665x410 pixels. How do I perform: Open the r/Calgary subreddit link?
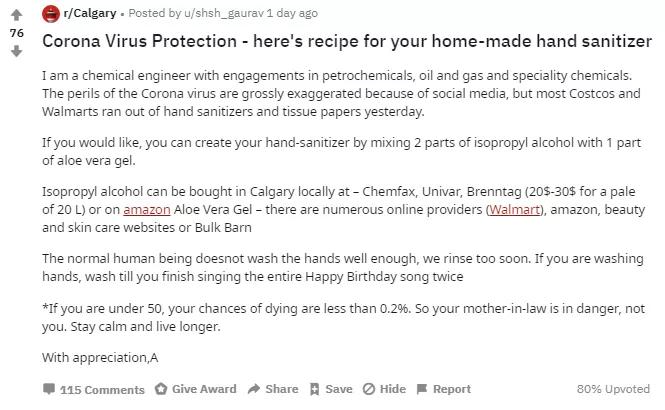89,13
